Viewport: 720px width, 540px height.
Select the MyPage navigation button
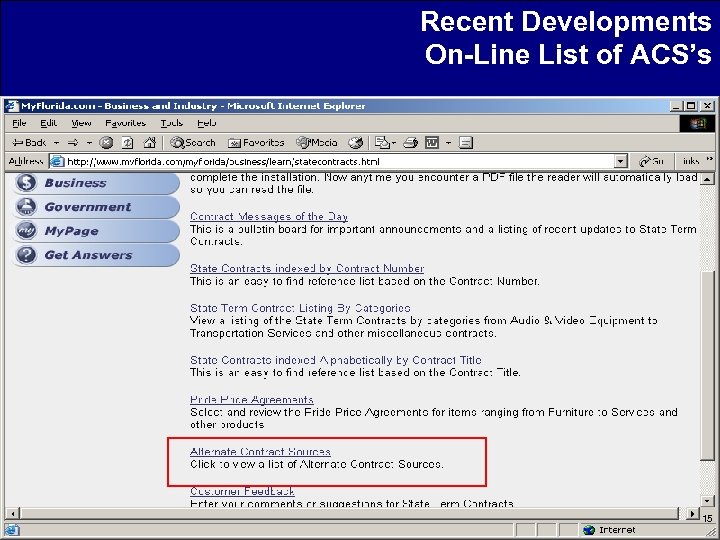click(x=96, y=231)
